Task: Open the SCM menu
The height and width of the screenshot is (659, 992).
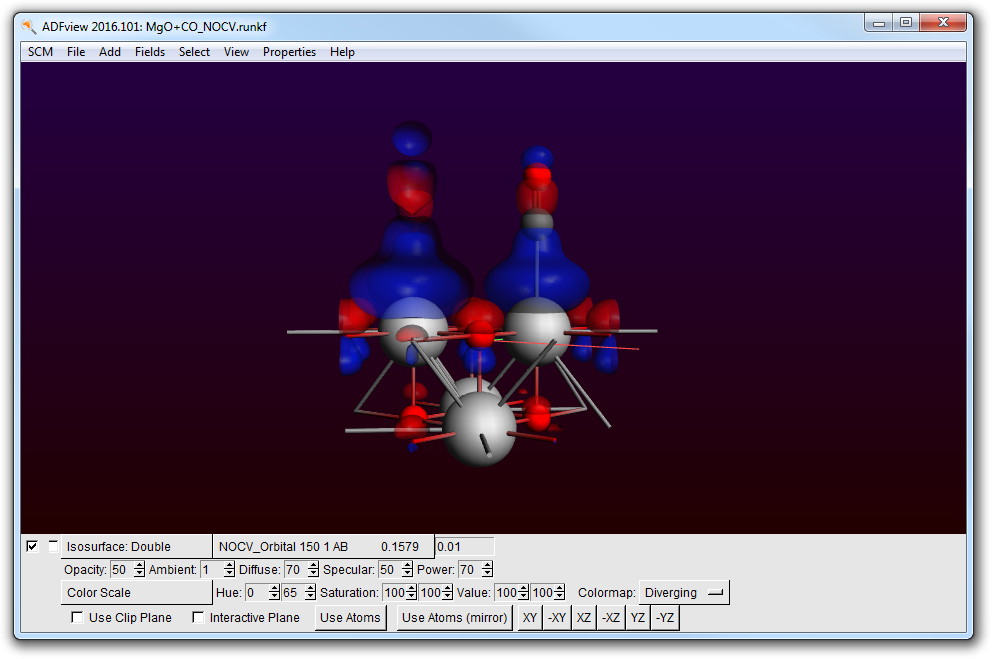Action: click(40, 52)
